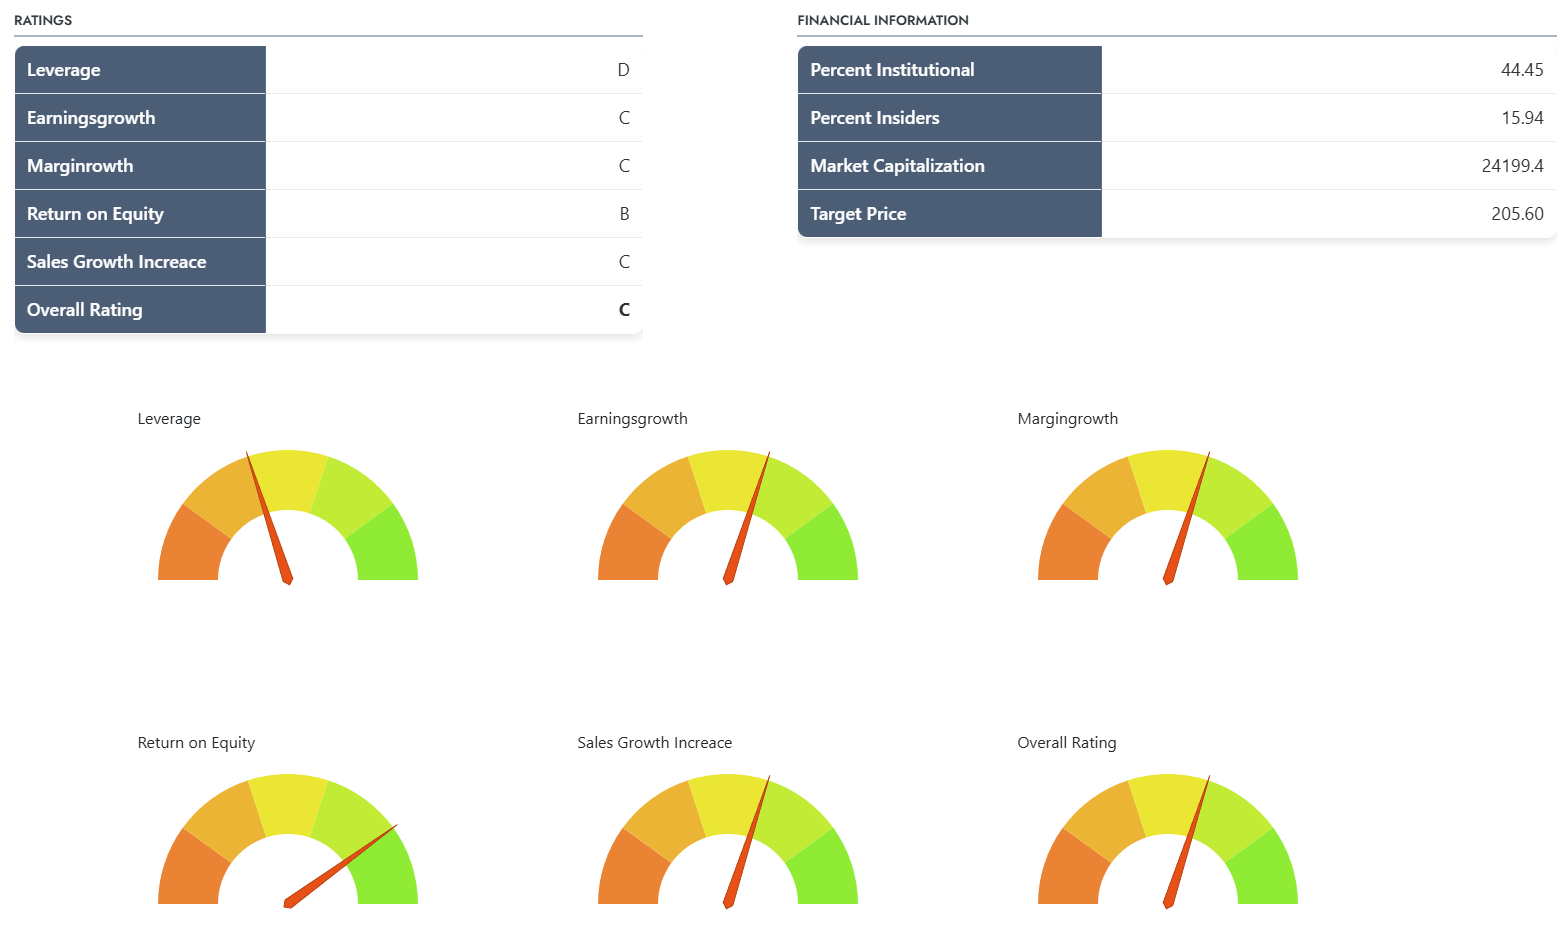This screenshot has width=1558, height=952.
Task: Click the dark orange segment of Overall Rating gauge
Action: (1070, 870)
